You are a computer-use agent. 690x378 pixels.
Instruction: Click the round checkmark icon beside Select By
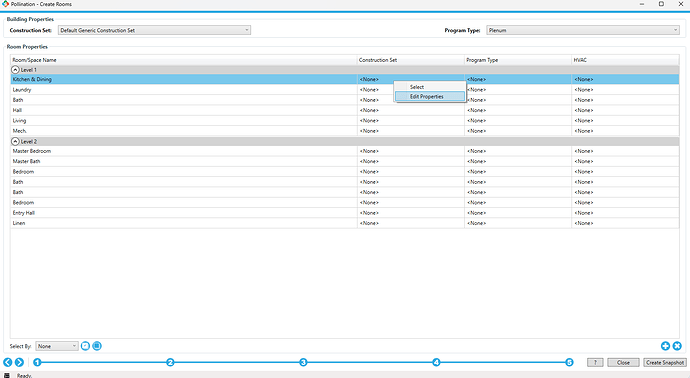pos(85,346)
